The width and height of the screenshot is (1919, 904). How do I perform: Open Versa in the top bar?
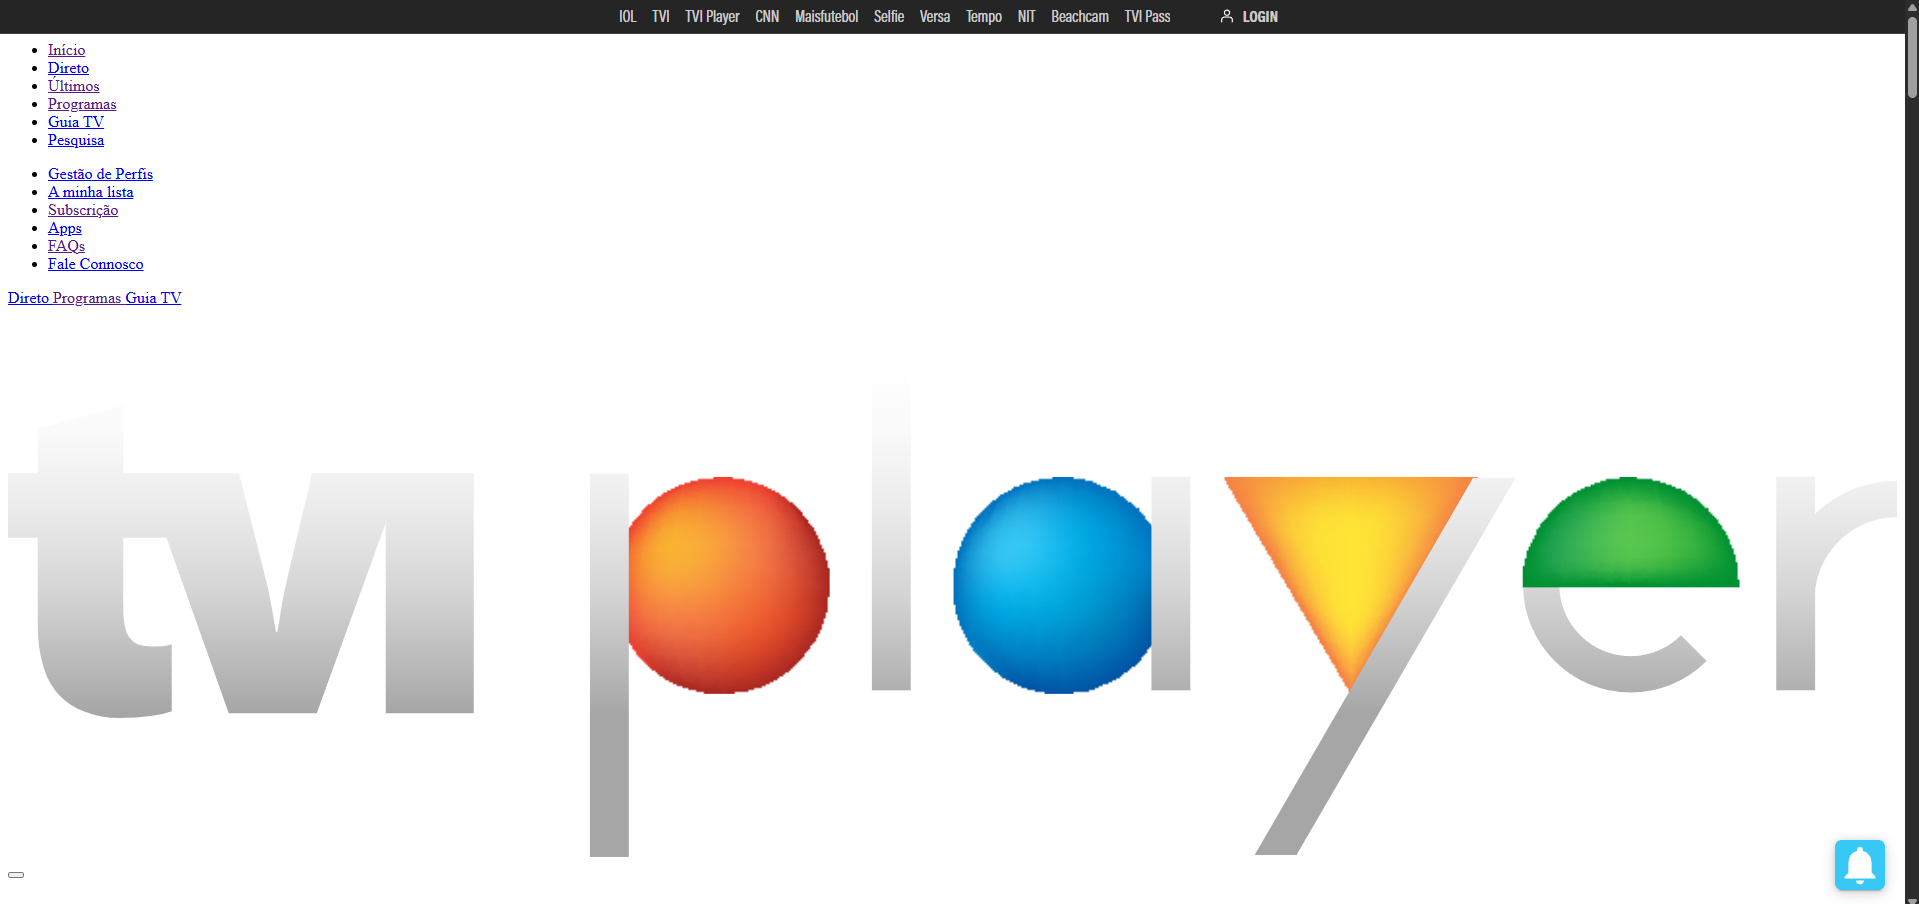tap(935, 17)
